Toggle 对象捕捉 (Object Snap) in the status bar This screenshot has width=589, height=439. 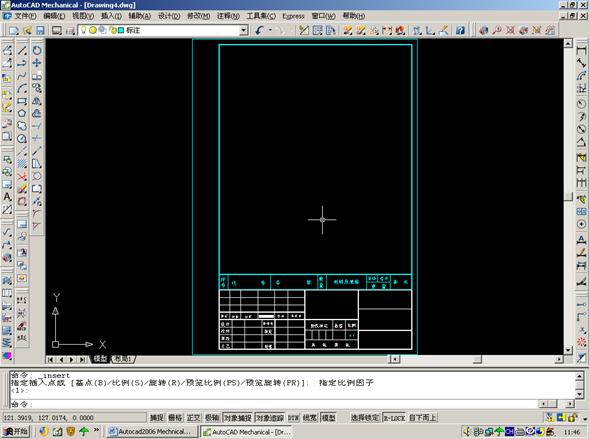point(238,418)
